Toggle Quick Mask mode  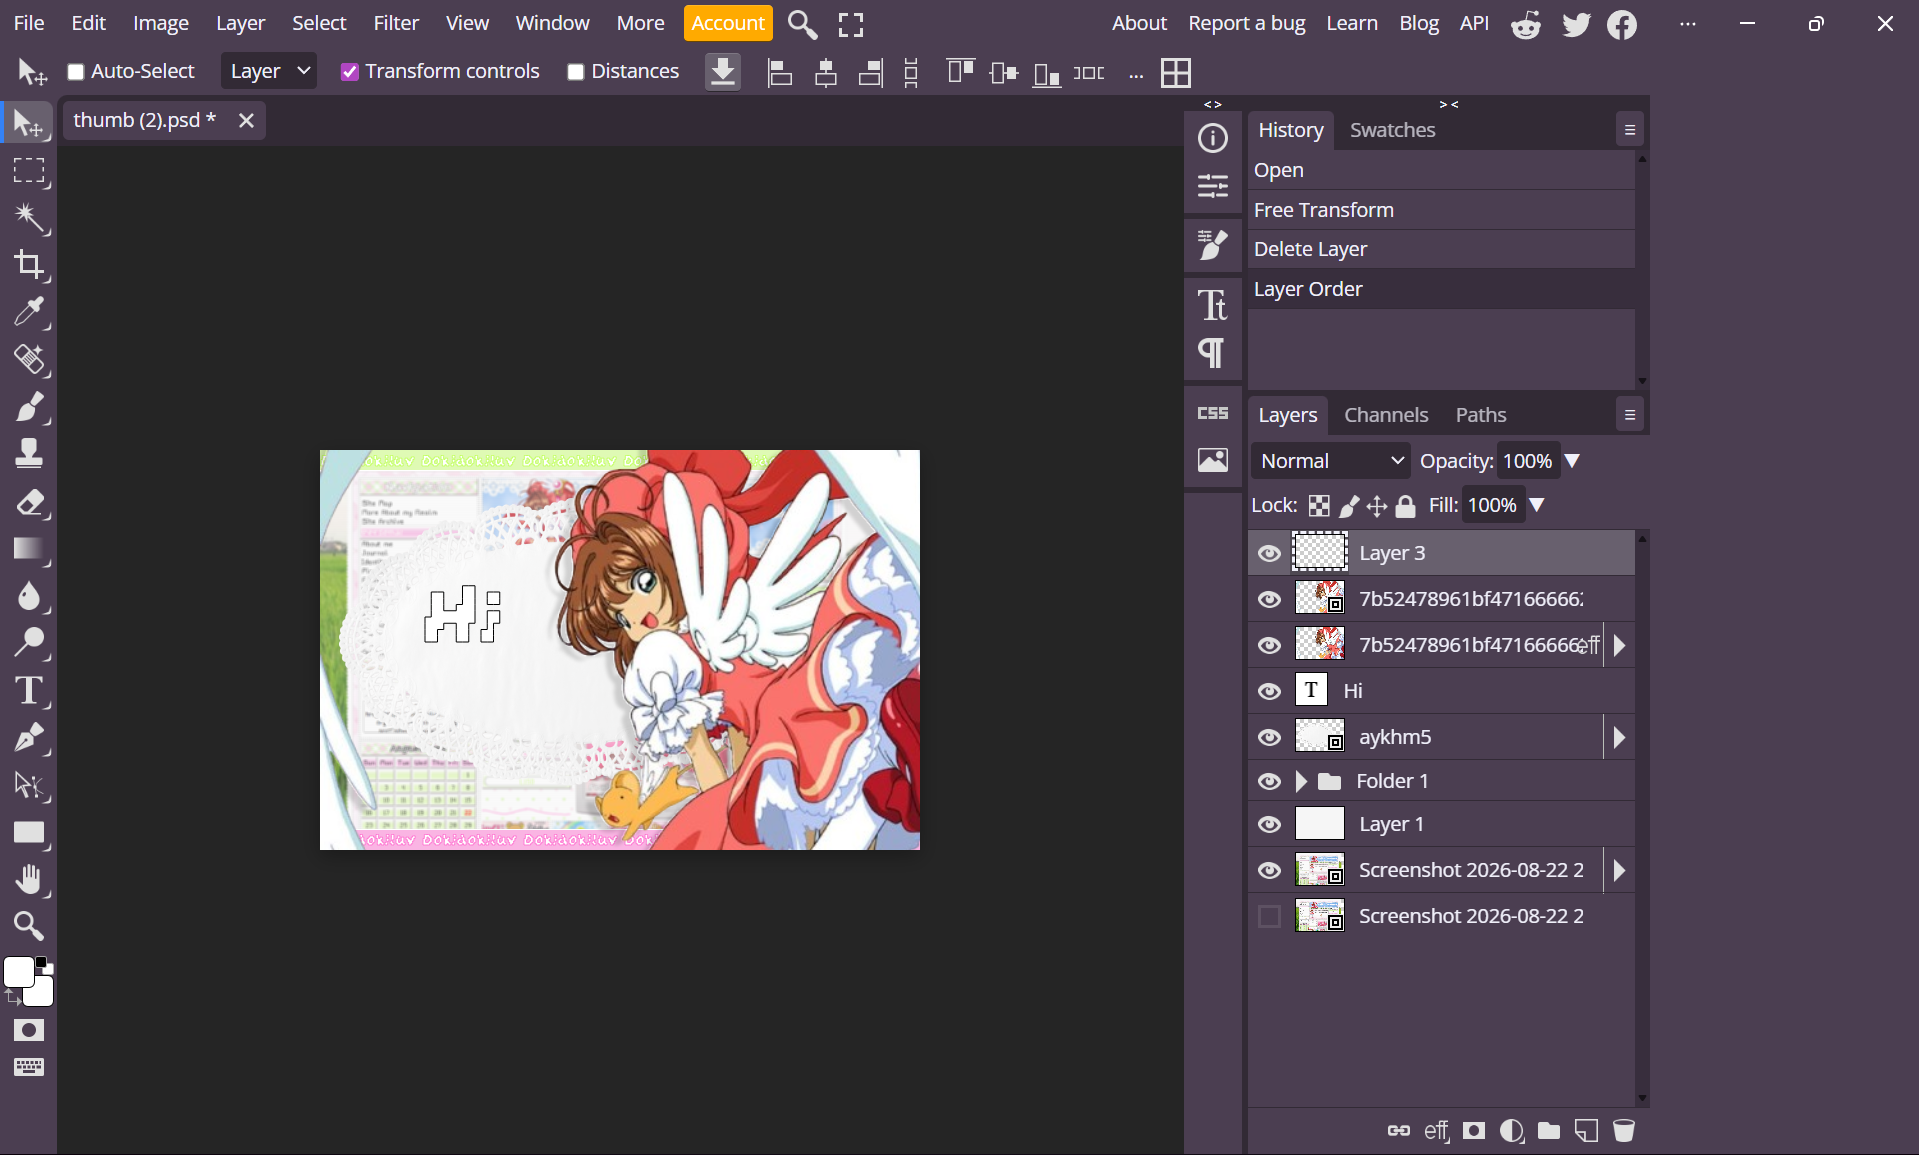click(29, 1030)
